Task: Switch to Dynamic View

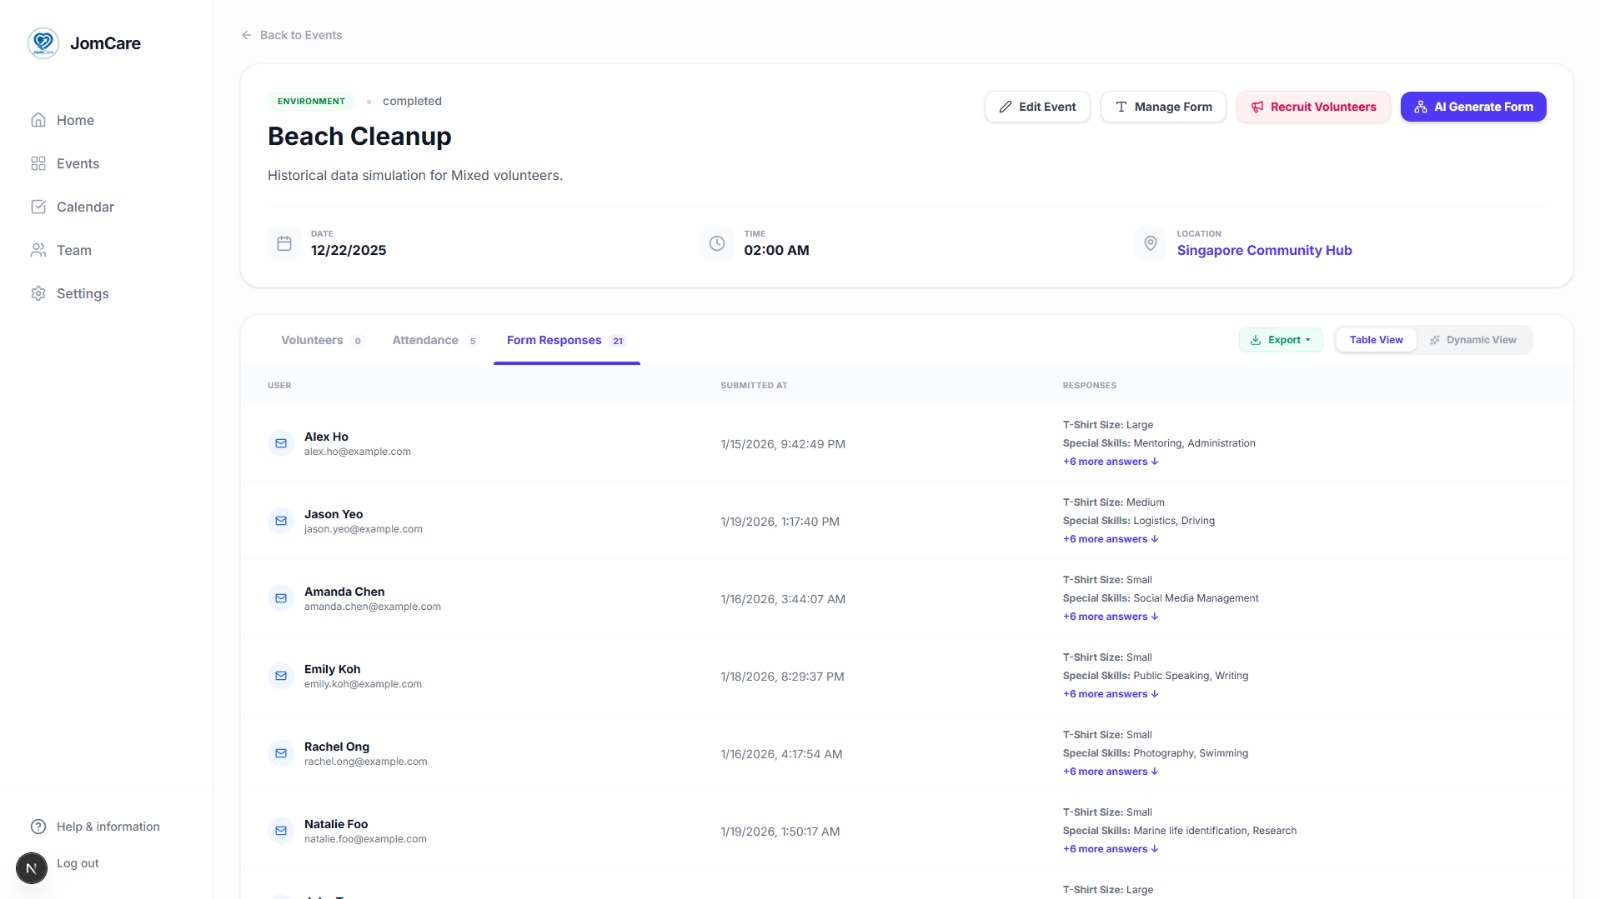Action: (1473, 340)
